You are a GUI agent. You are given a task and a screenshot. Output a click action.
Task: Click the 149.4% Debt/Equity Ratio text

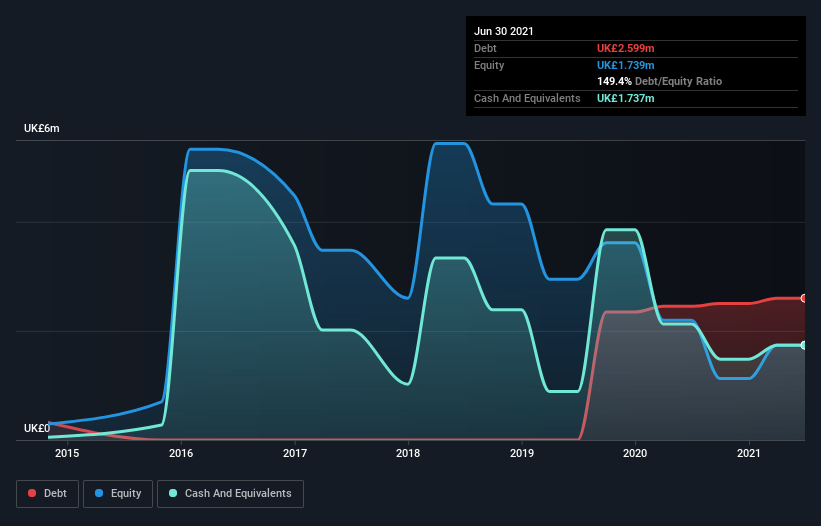pyautogui.click(x=659, y=82)
